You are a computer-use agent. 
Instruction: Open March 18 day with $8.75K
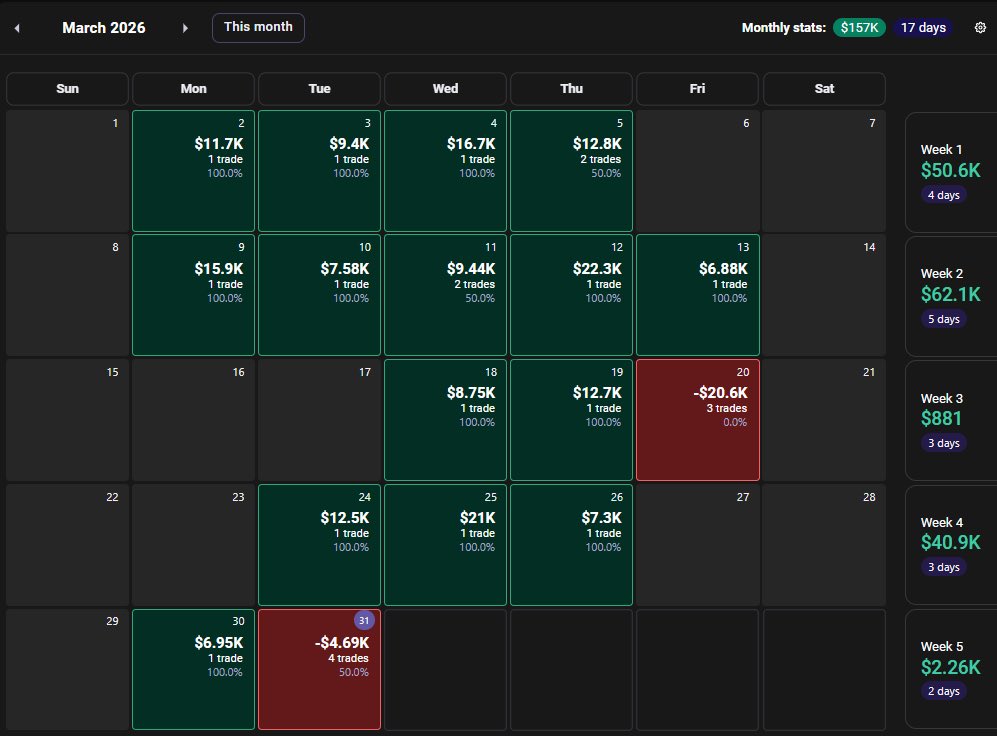(x=445, y=420)
